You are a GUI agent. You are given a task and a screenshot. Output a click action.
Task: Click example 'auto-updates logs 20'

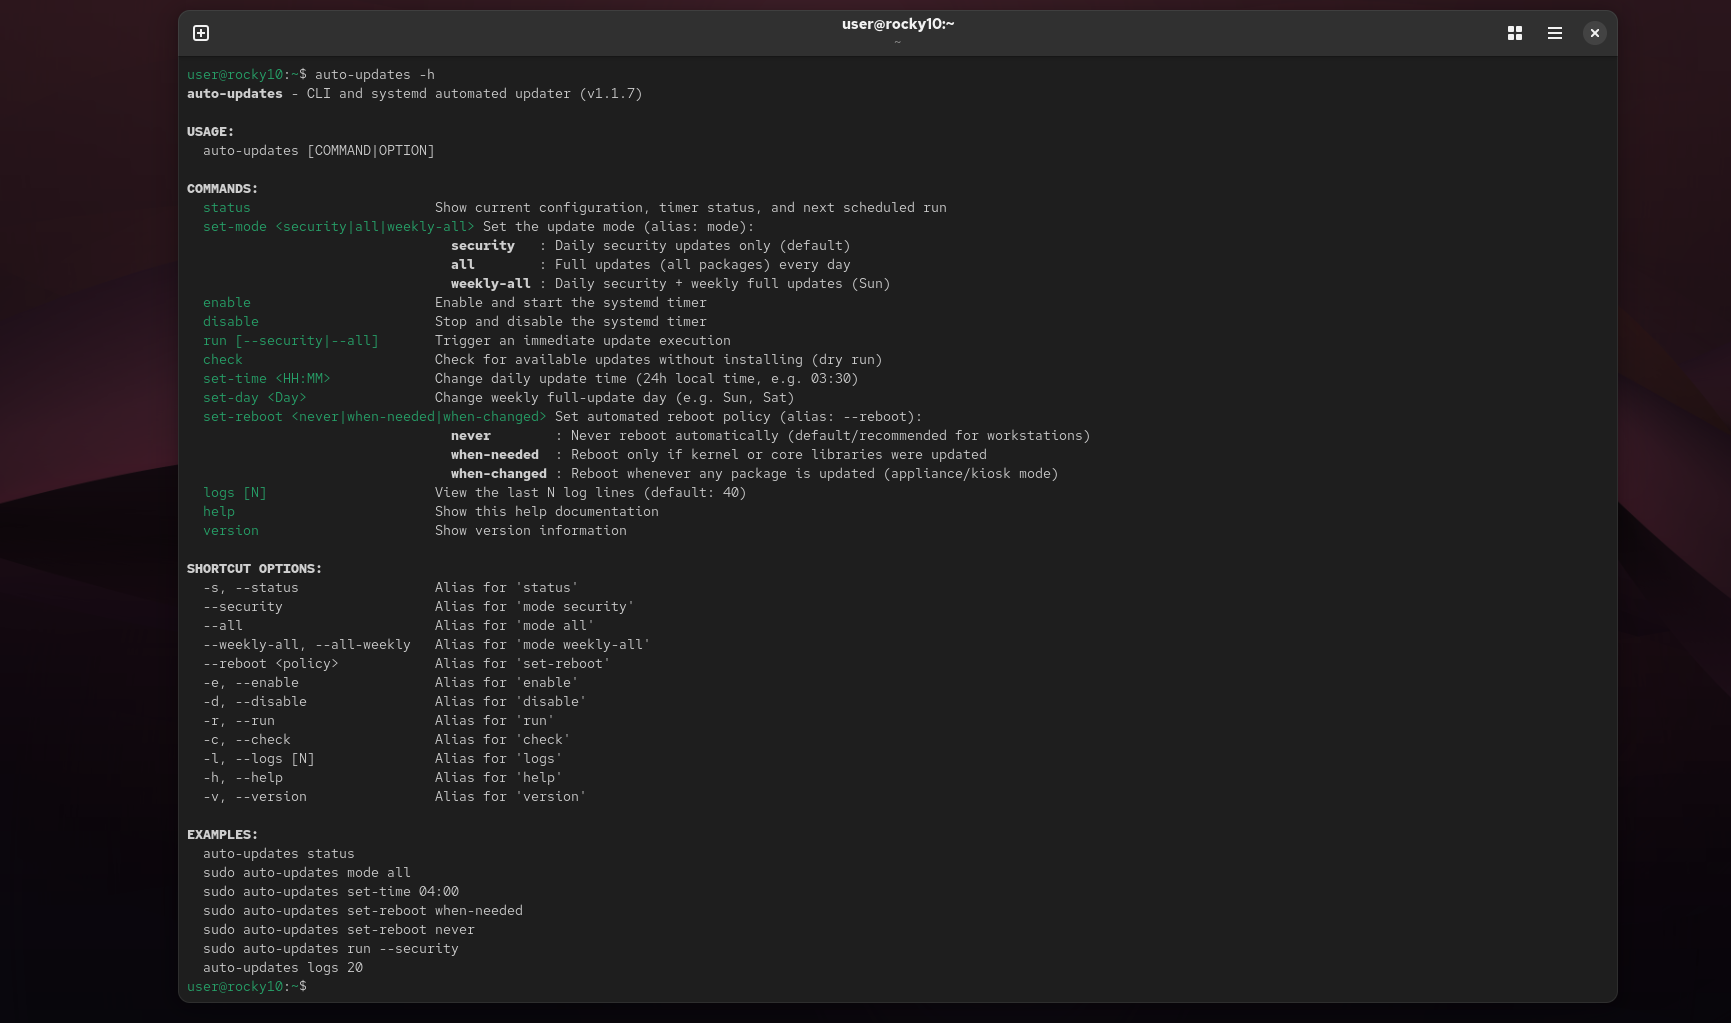283,968
